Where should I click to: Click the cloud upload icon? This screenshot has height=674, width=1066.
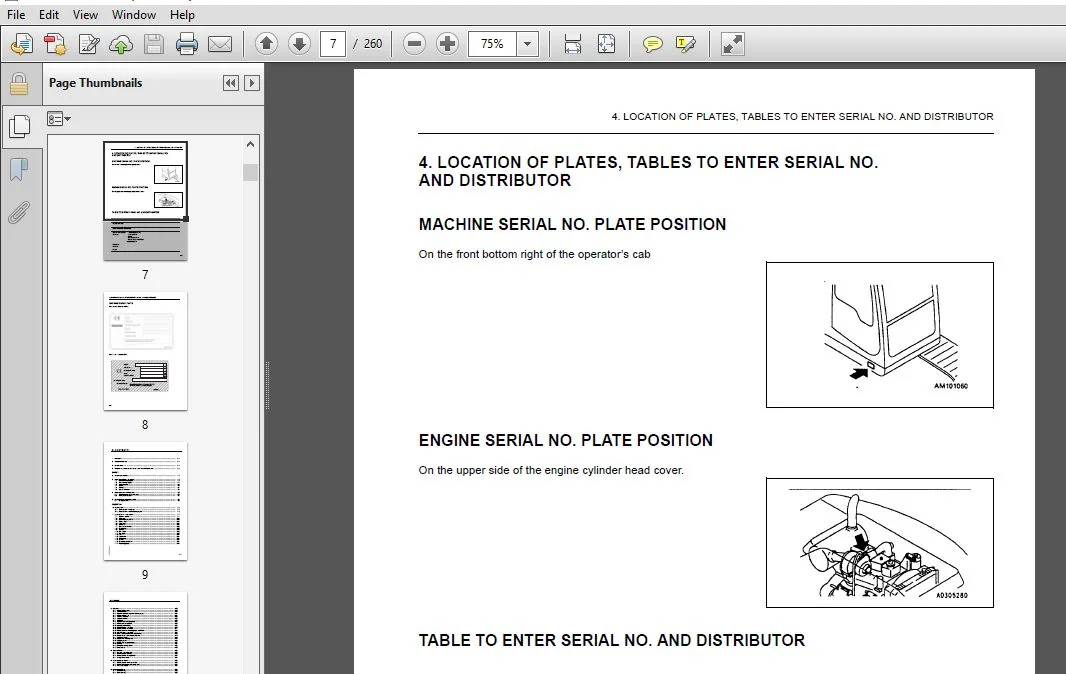(121, 44)
